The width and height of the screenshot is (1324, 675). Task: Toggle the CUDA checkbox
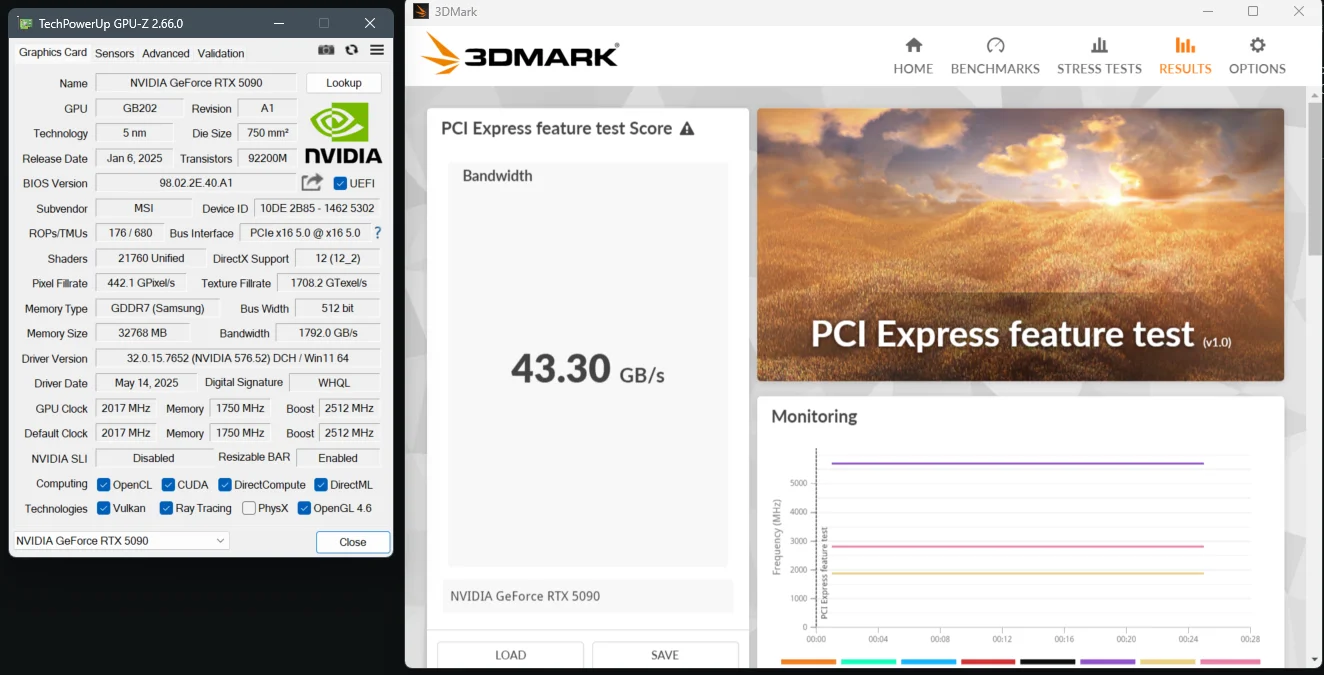168,484
